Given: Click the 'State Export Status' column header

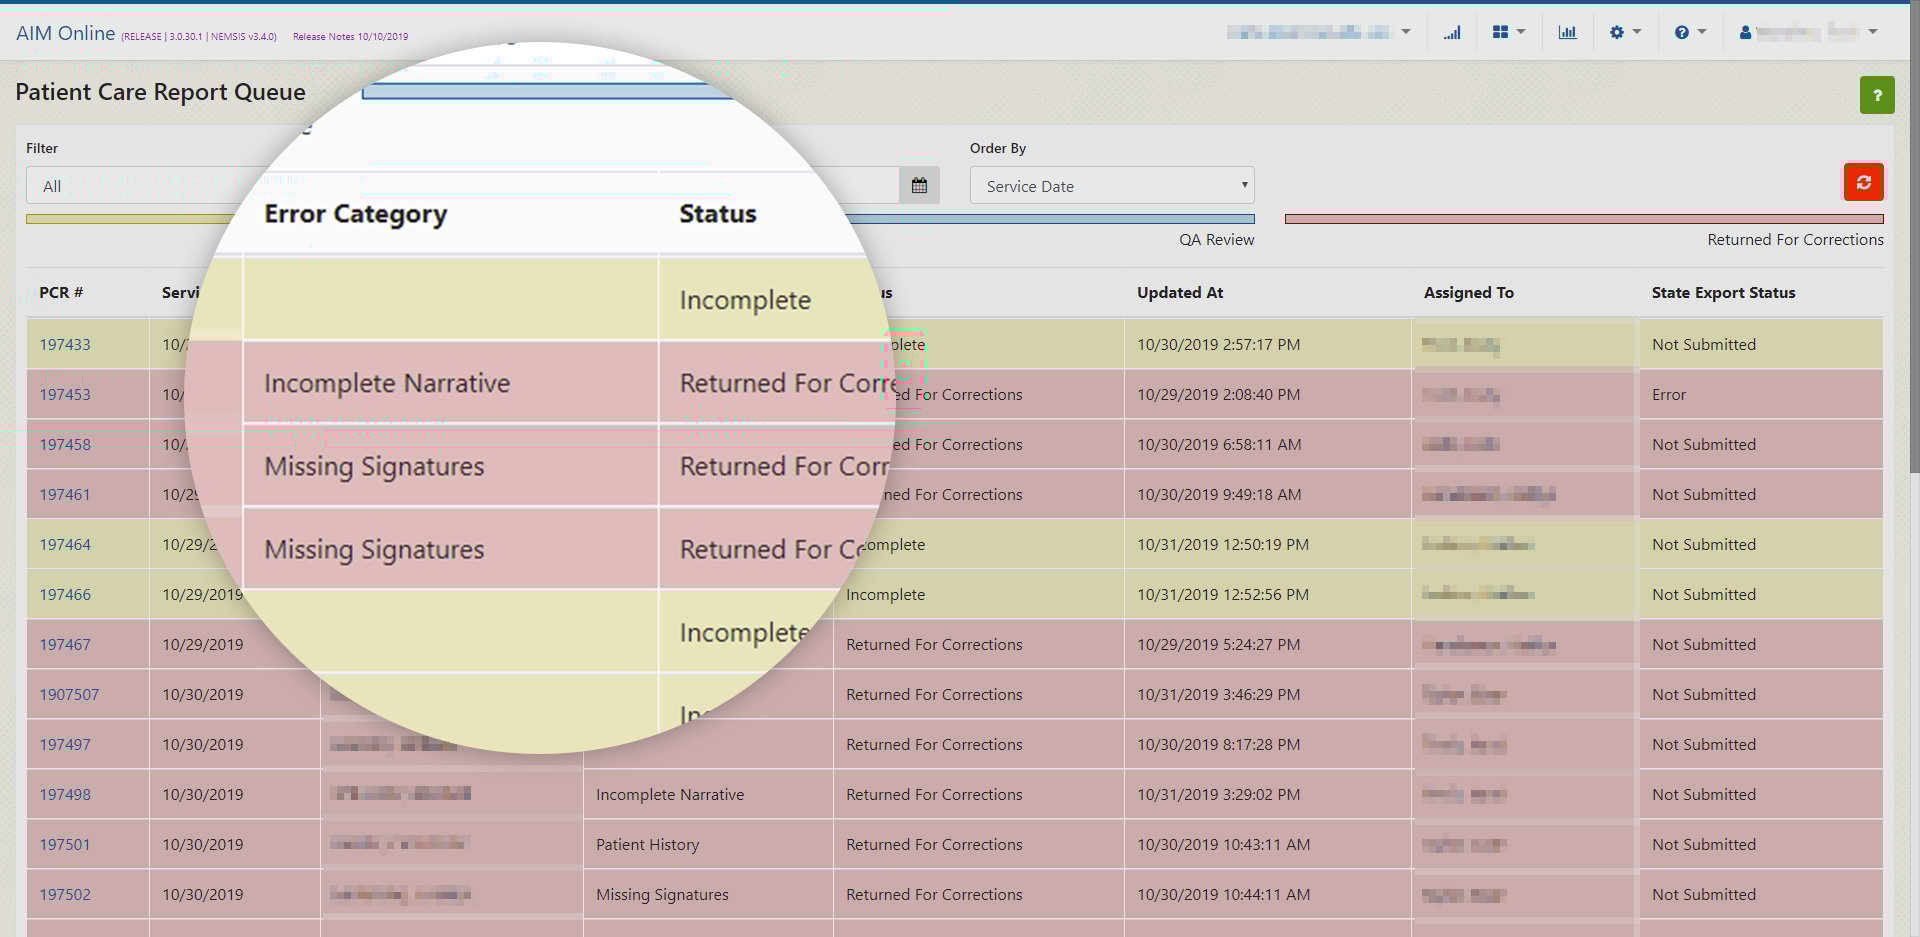Looking at the screenshot, I should (x=1722, y=292).
